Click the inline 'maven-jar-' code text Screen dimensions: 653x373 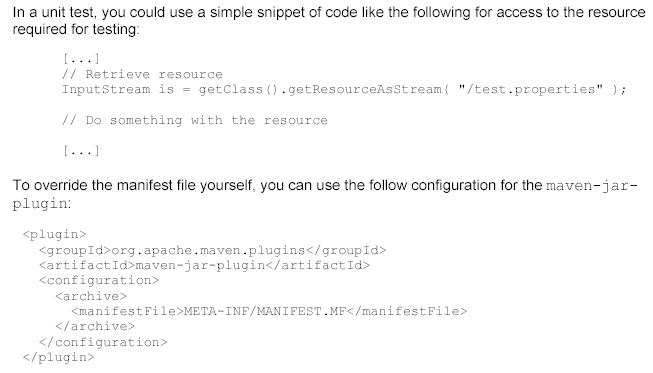[592, 185]
